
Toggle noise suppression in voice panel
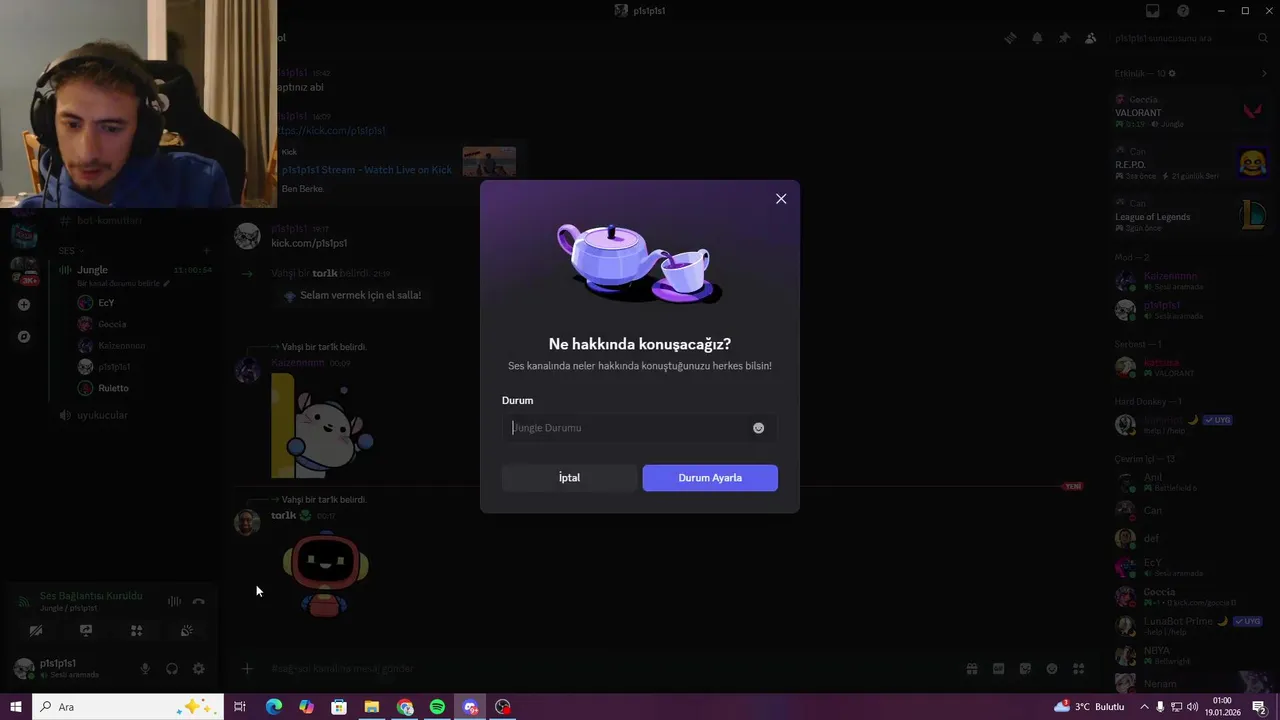click(174, 601)
